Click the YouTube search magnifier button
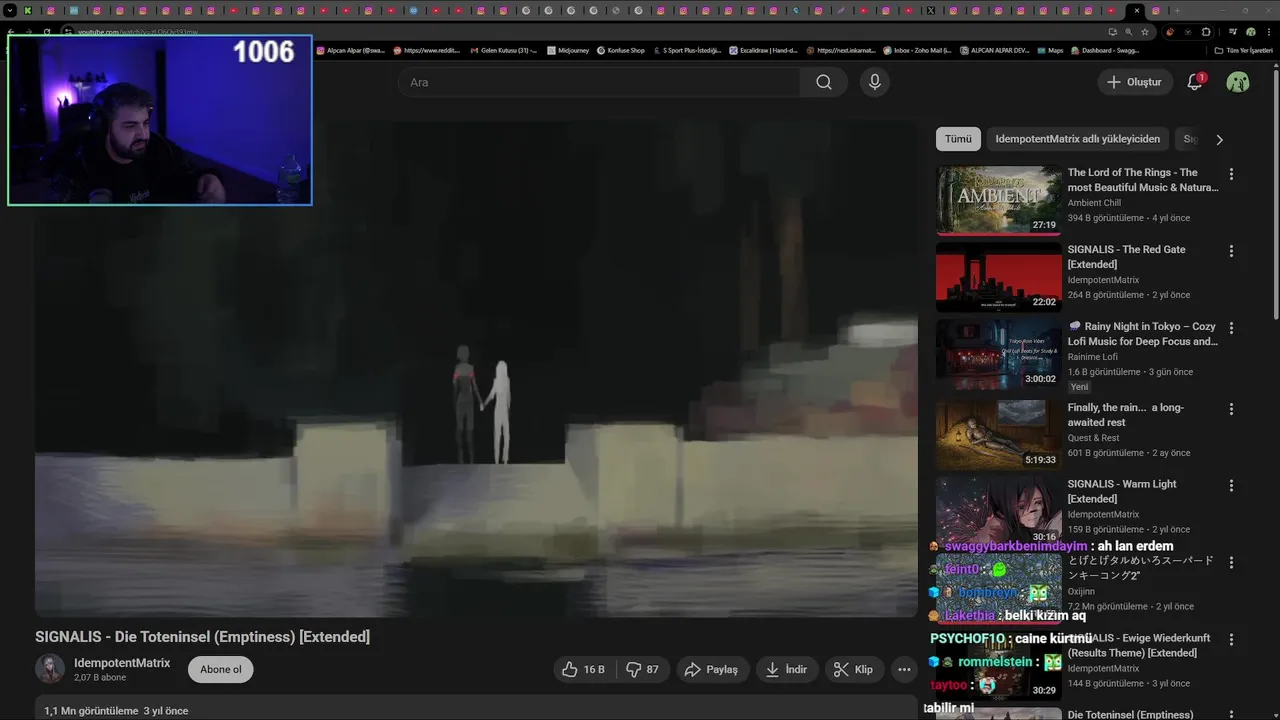 coord(823,82)
